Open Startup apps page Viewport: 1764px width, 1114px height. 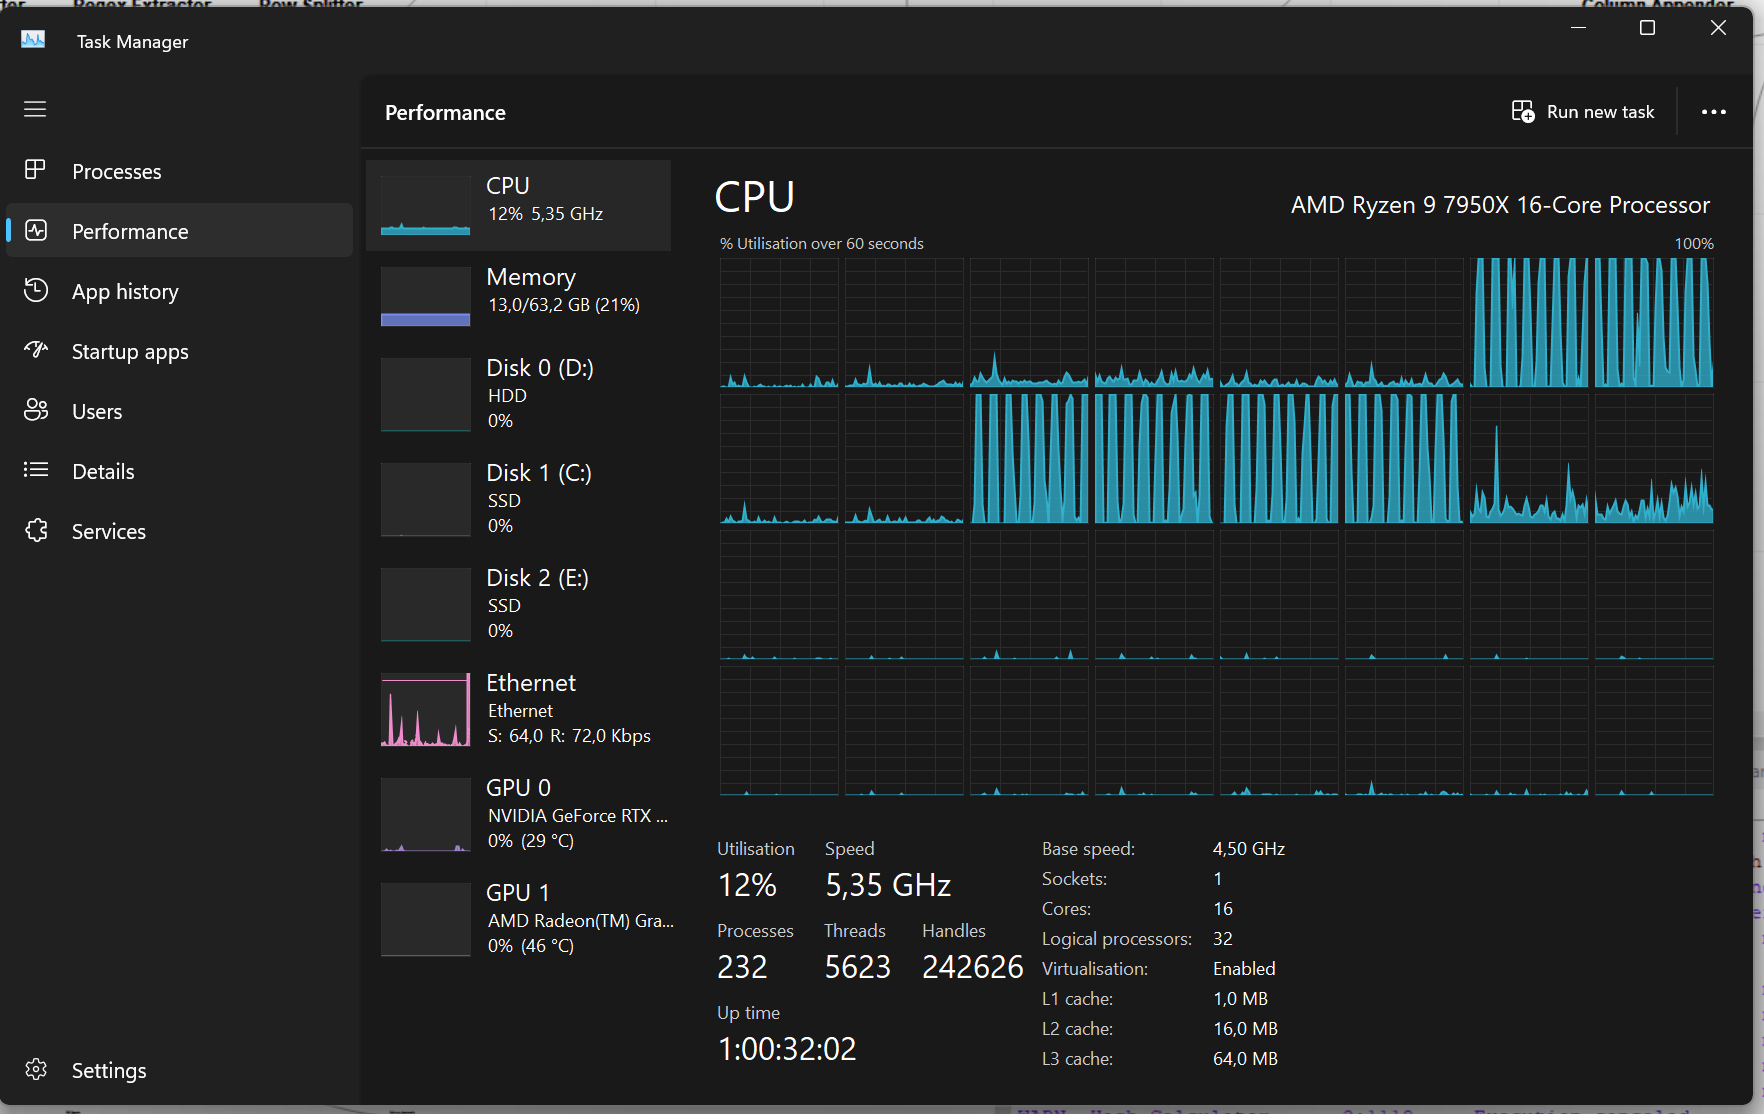180,351
